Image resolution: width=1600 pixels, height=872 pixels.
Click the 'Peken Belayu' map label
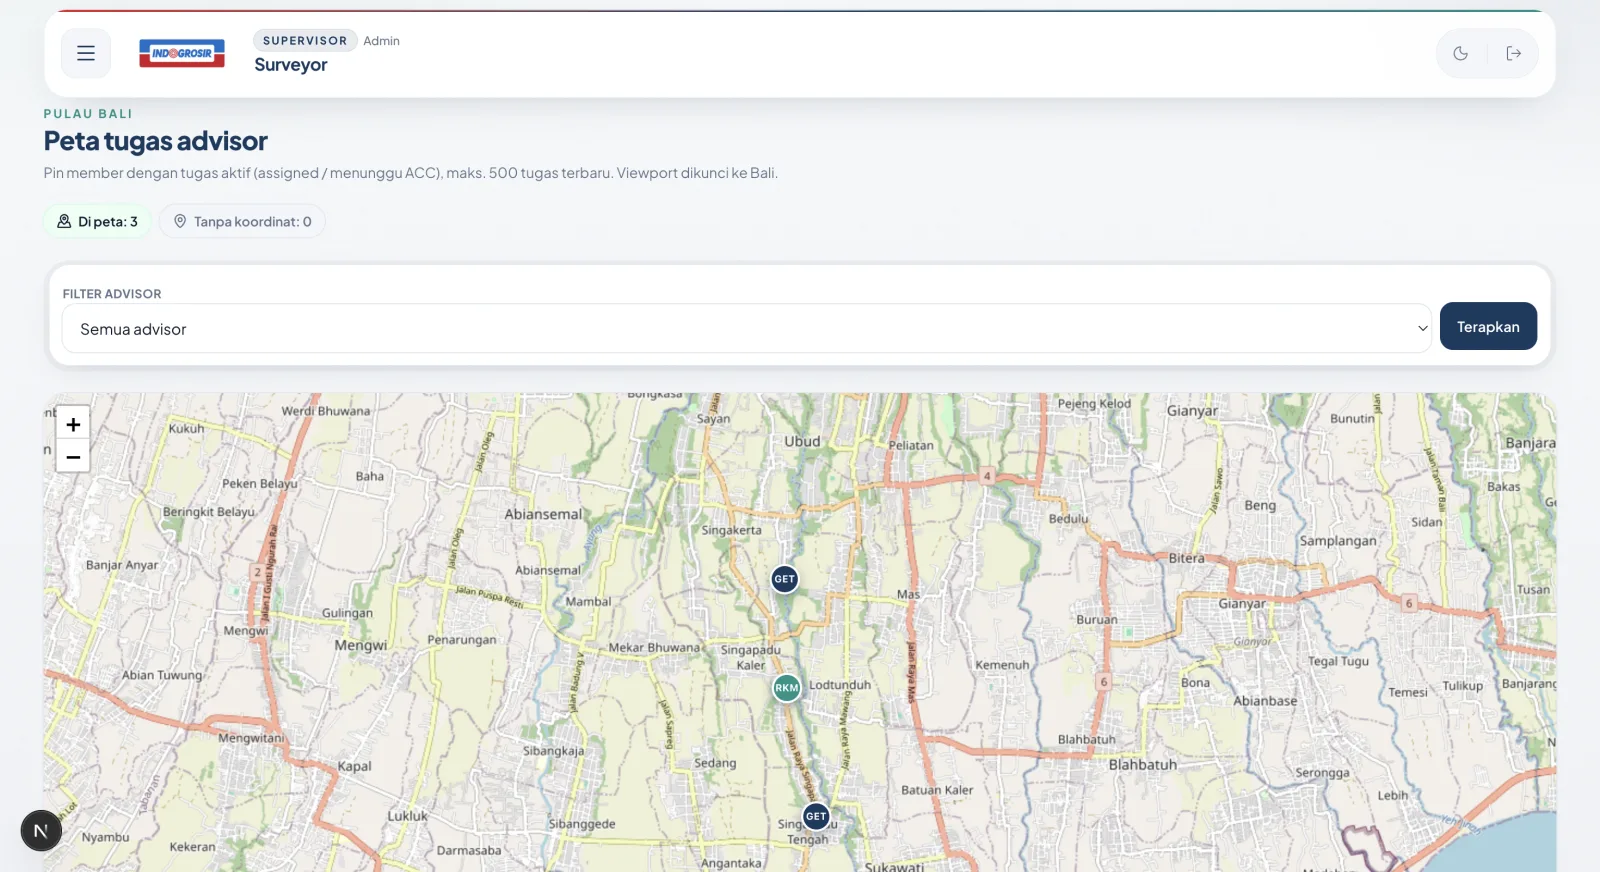click(260, 484)
